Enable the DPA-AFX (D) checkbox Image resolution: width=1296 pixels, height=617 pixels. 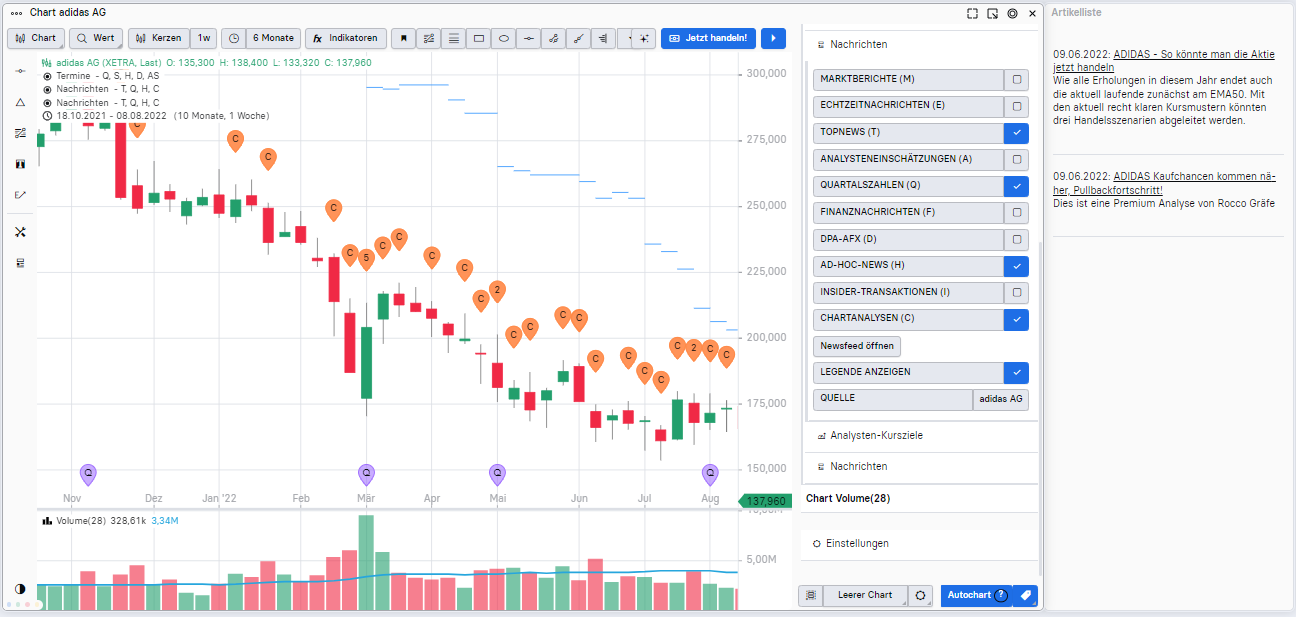(1016, 239)
